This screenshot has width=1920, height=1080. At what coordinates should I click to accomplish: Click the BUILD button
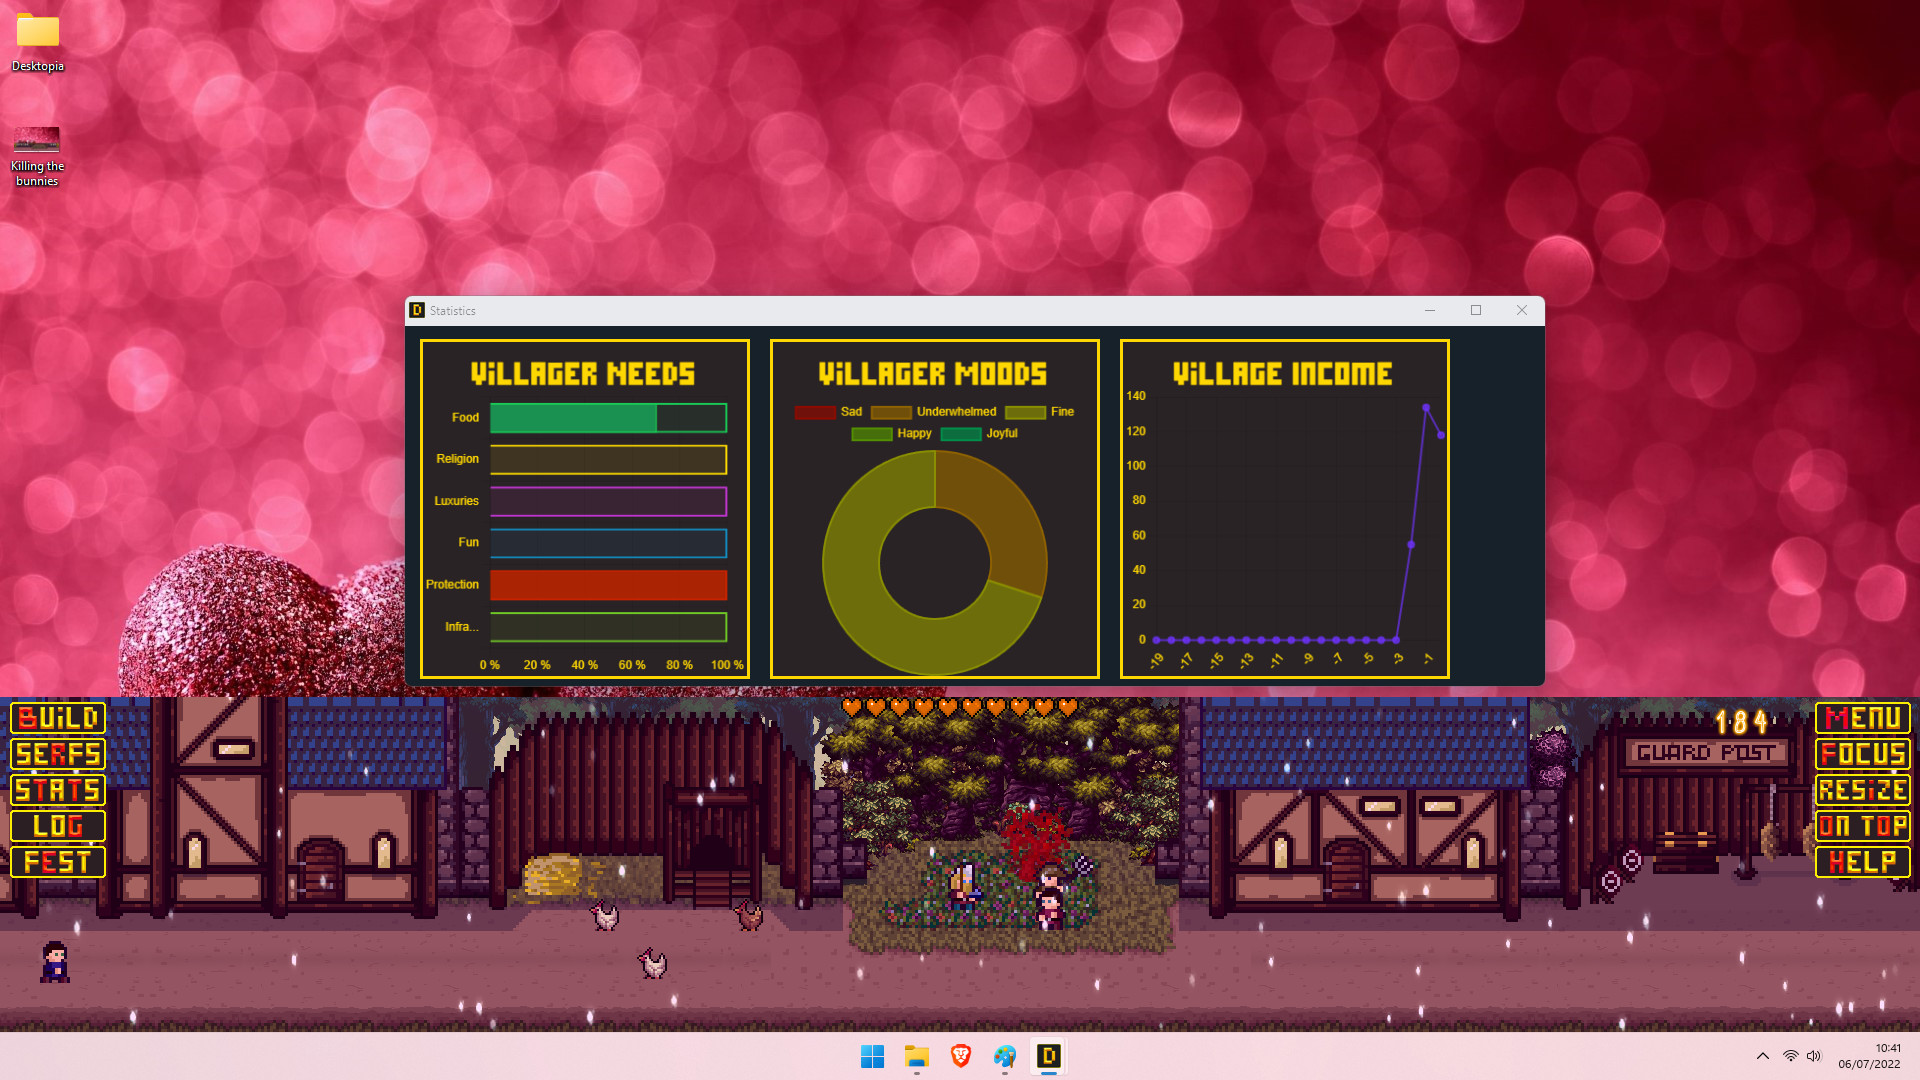click(x=56, y=718)
